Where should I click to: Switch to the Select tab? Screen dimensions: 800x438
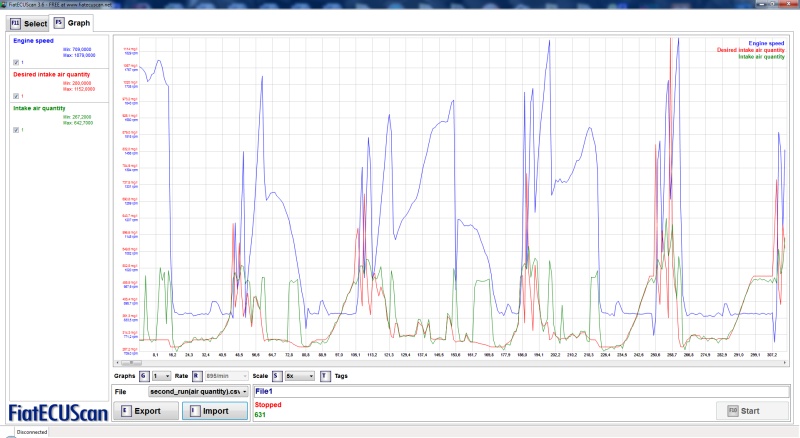28,22
